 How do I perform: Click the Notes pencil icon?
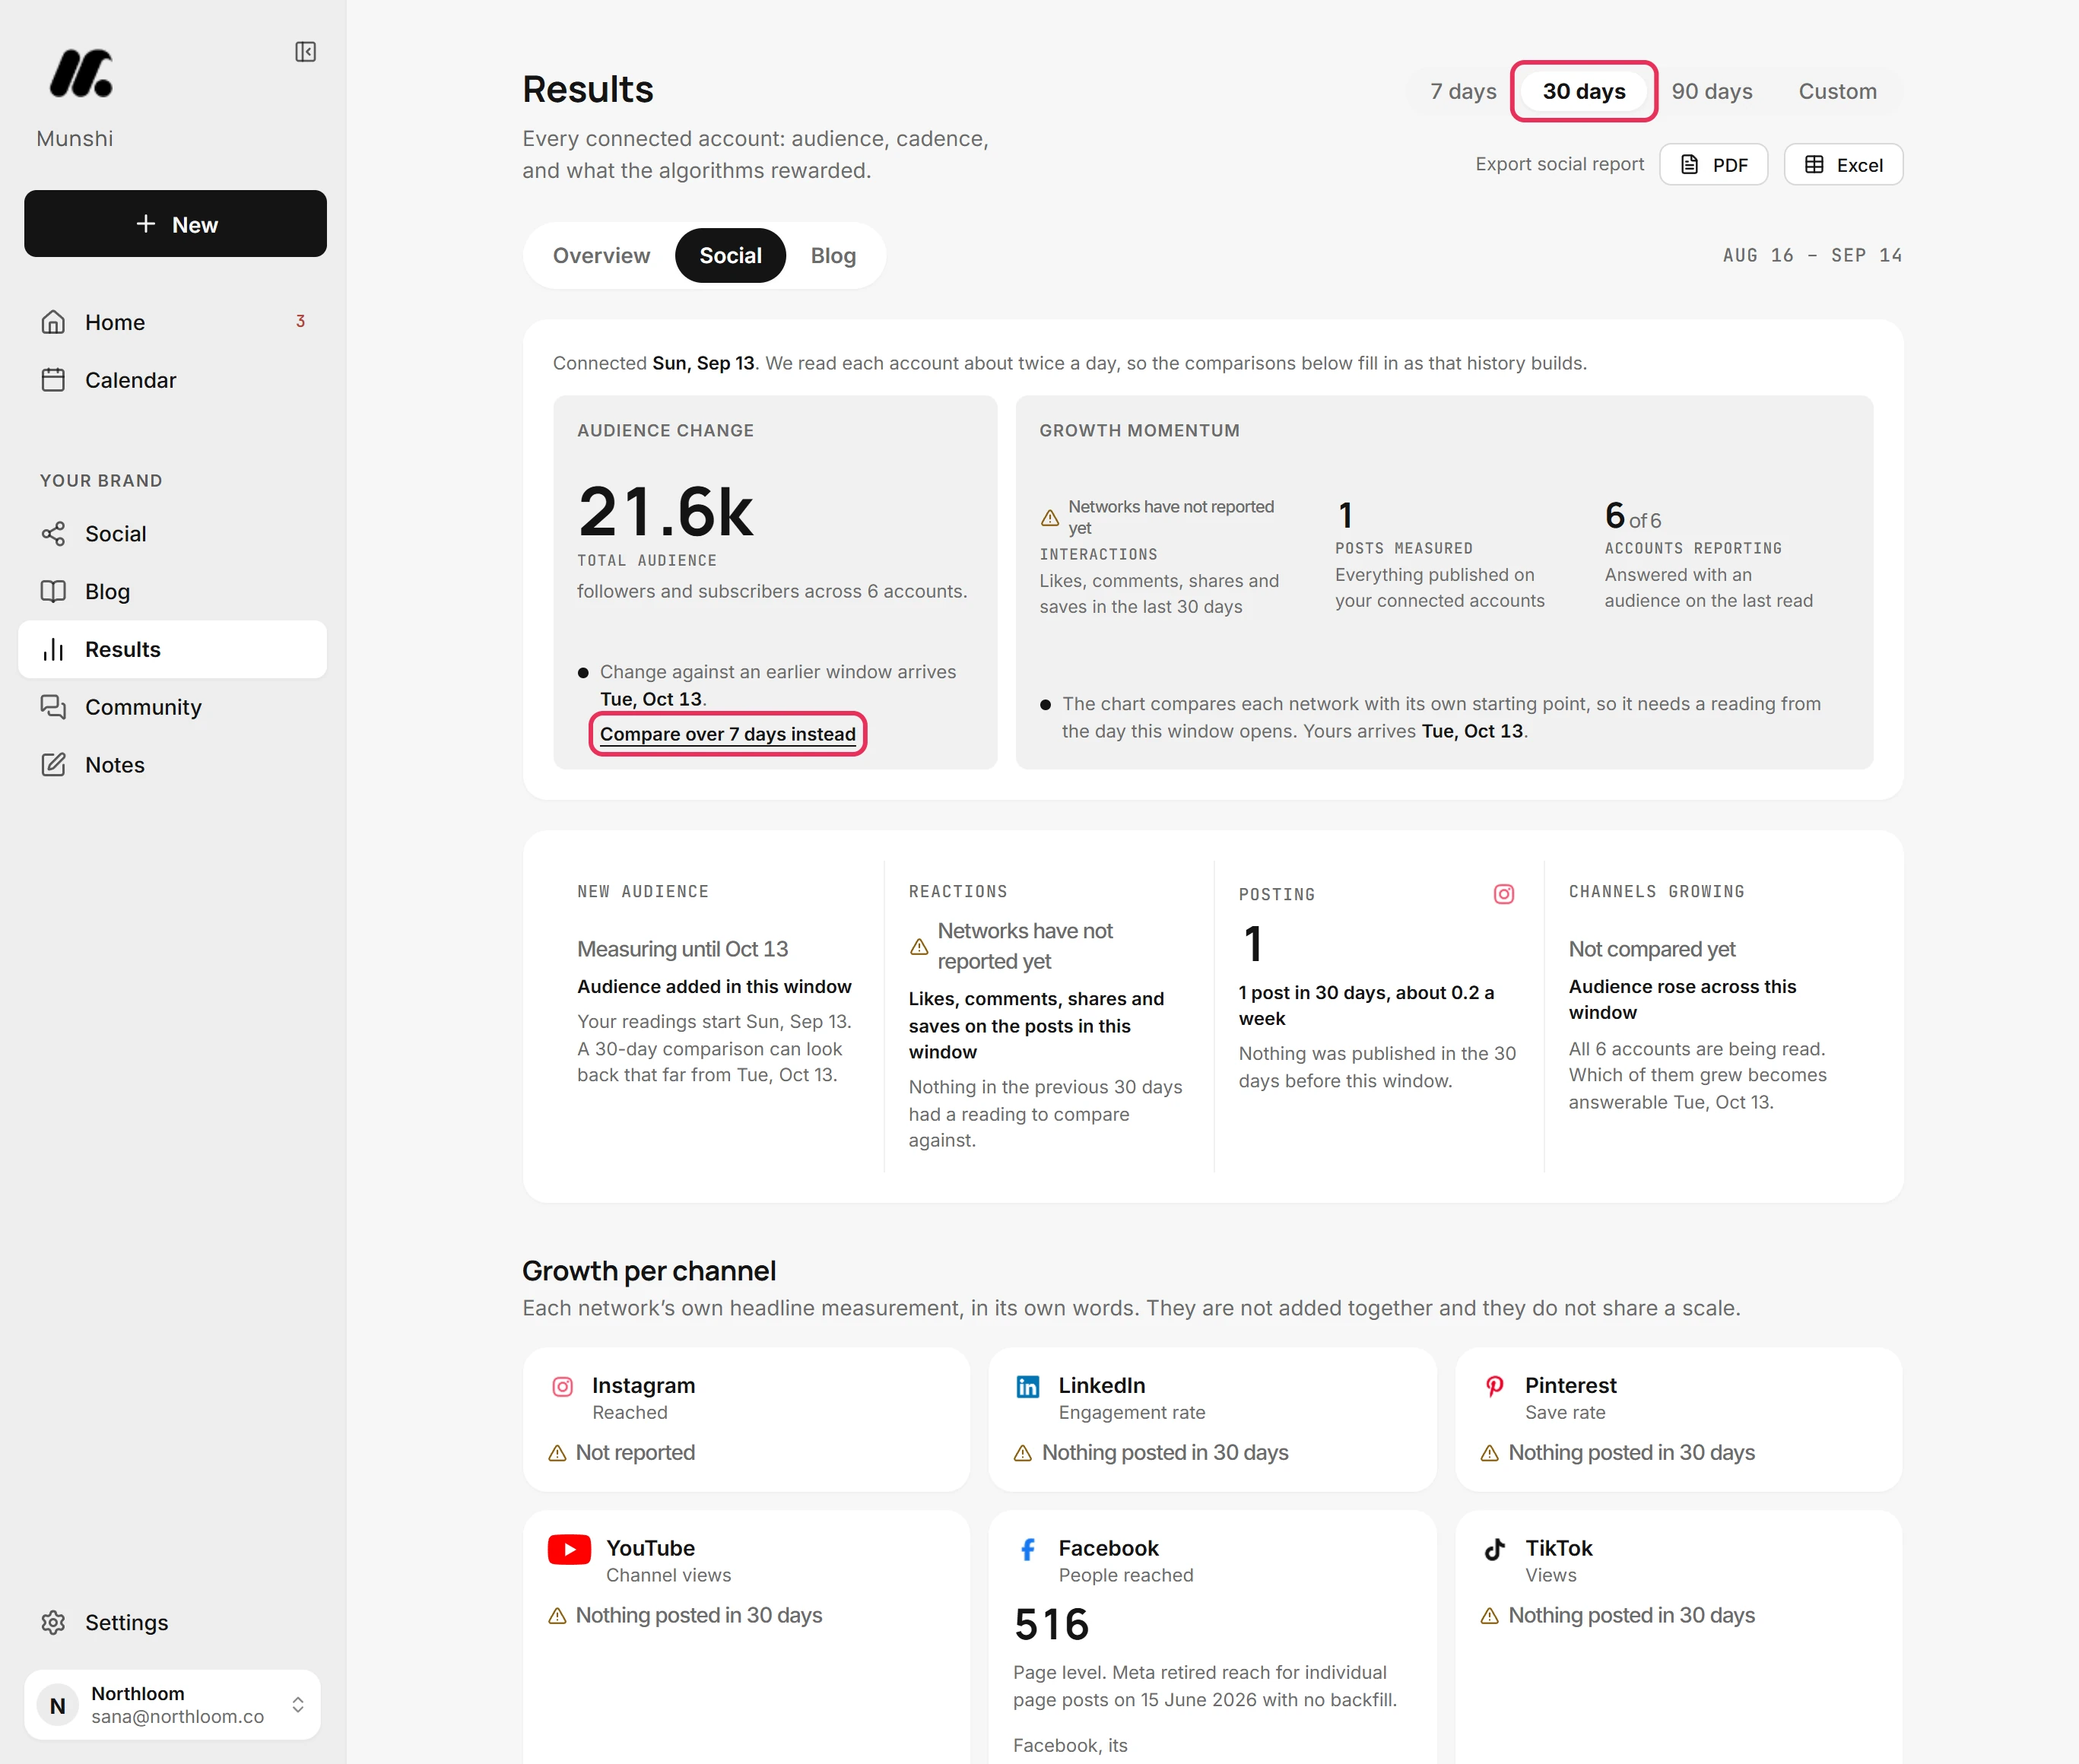point(53,765)
